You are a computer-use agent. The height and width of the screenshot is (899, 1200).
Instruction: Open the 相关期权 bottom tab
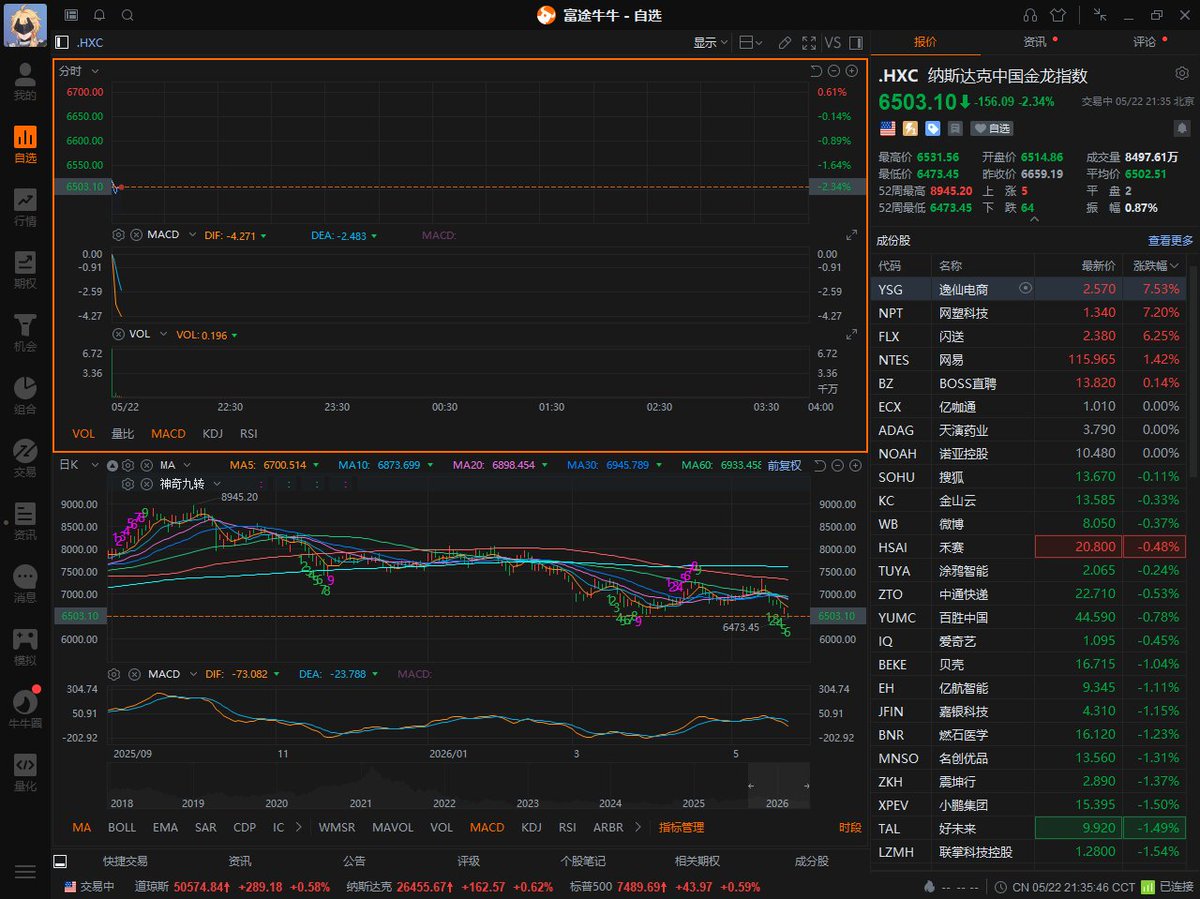(x=697, y=861)
